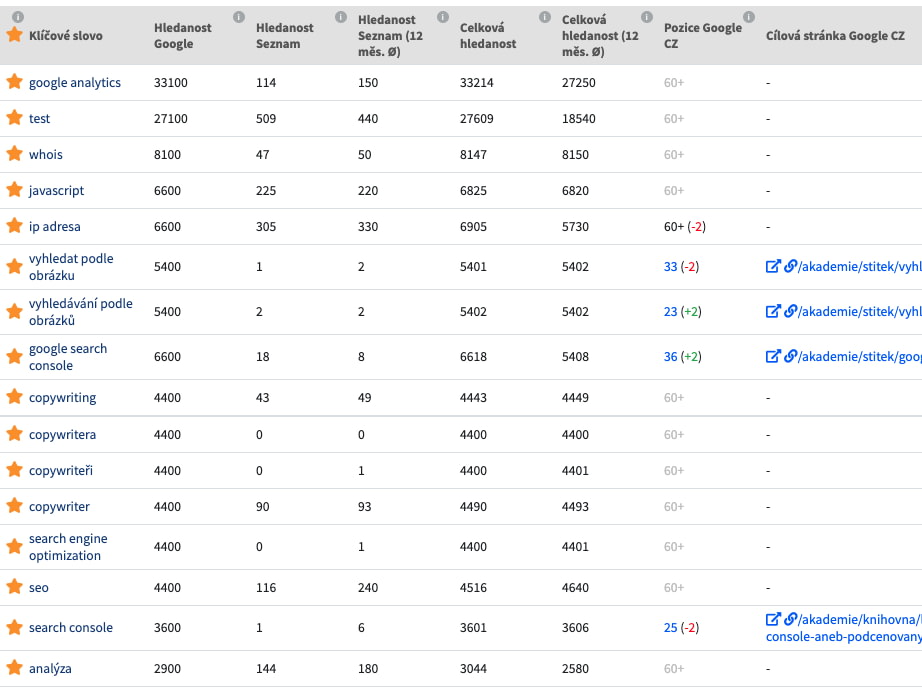The width and height of the screenshot is (922, 692).
Task: Click the value 3044 in analýza row
Action: tap(473, 668)
